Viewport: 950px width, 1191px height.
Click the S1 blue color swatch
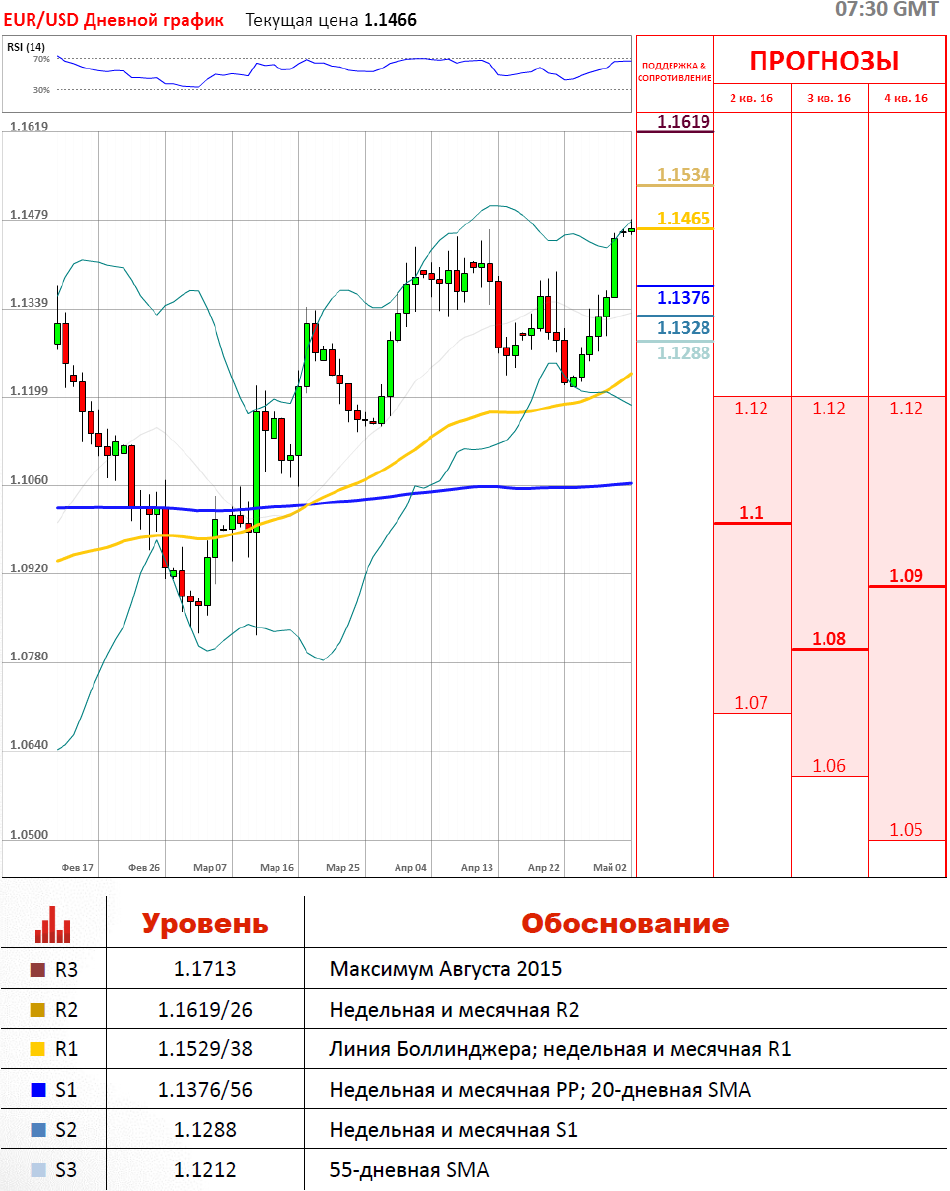pyautogui.click(x=38, y=1090)
